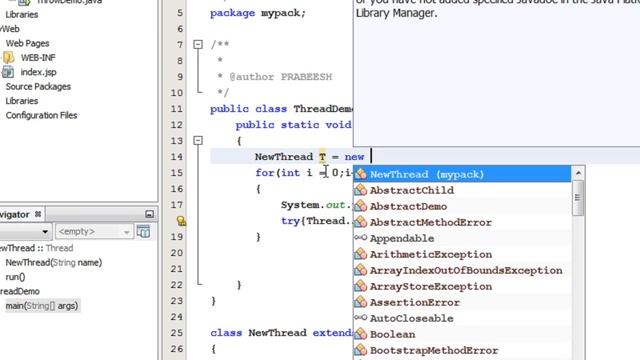Choose AbstractDemo from completion list
Screen dimensions: 640x360
click(x=462, y=206)
